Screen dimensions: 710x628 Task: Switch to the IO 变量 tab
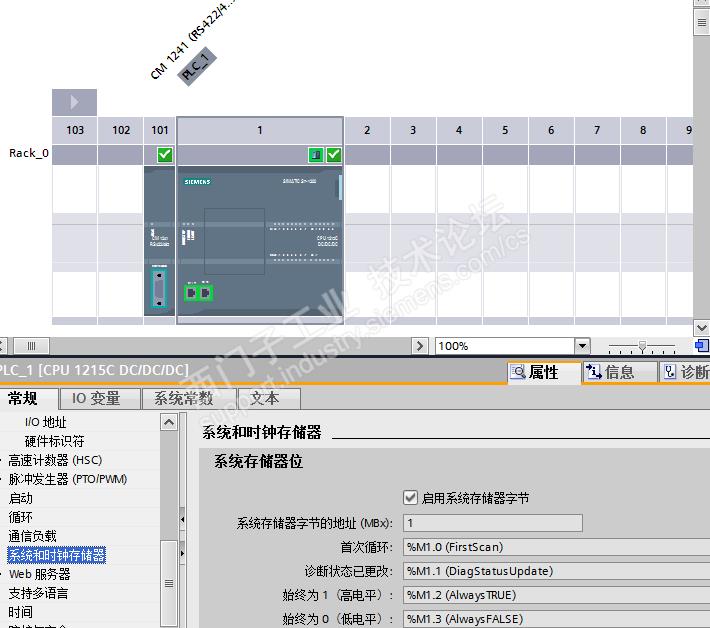pos(100,398)
